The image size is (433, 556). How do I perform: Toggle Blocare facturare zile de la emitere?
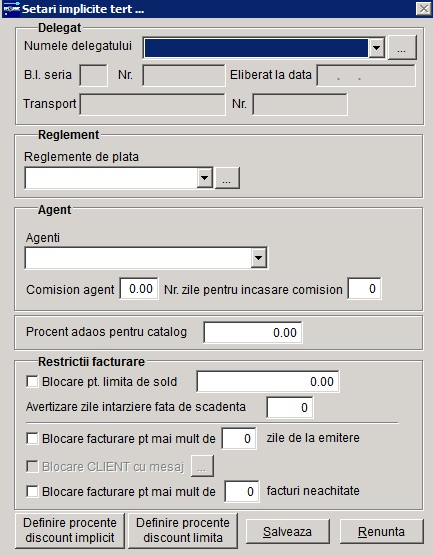(32, 438)
